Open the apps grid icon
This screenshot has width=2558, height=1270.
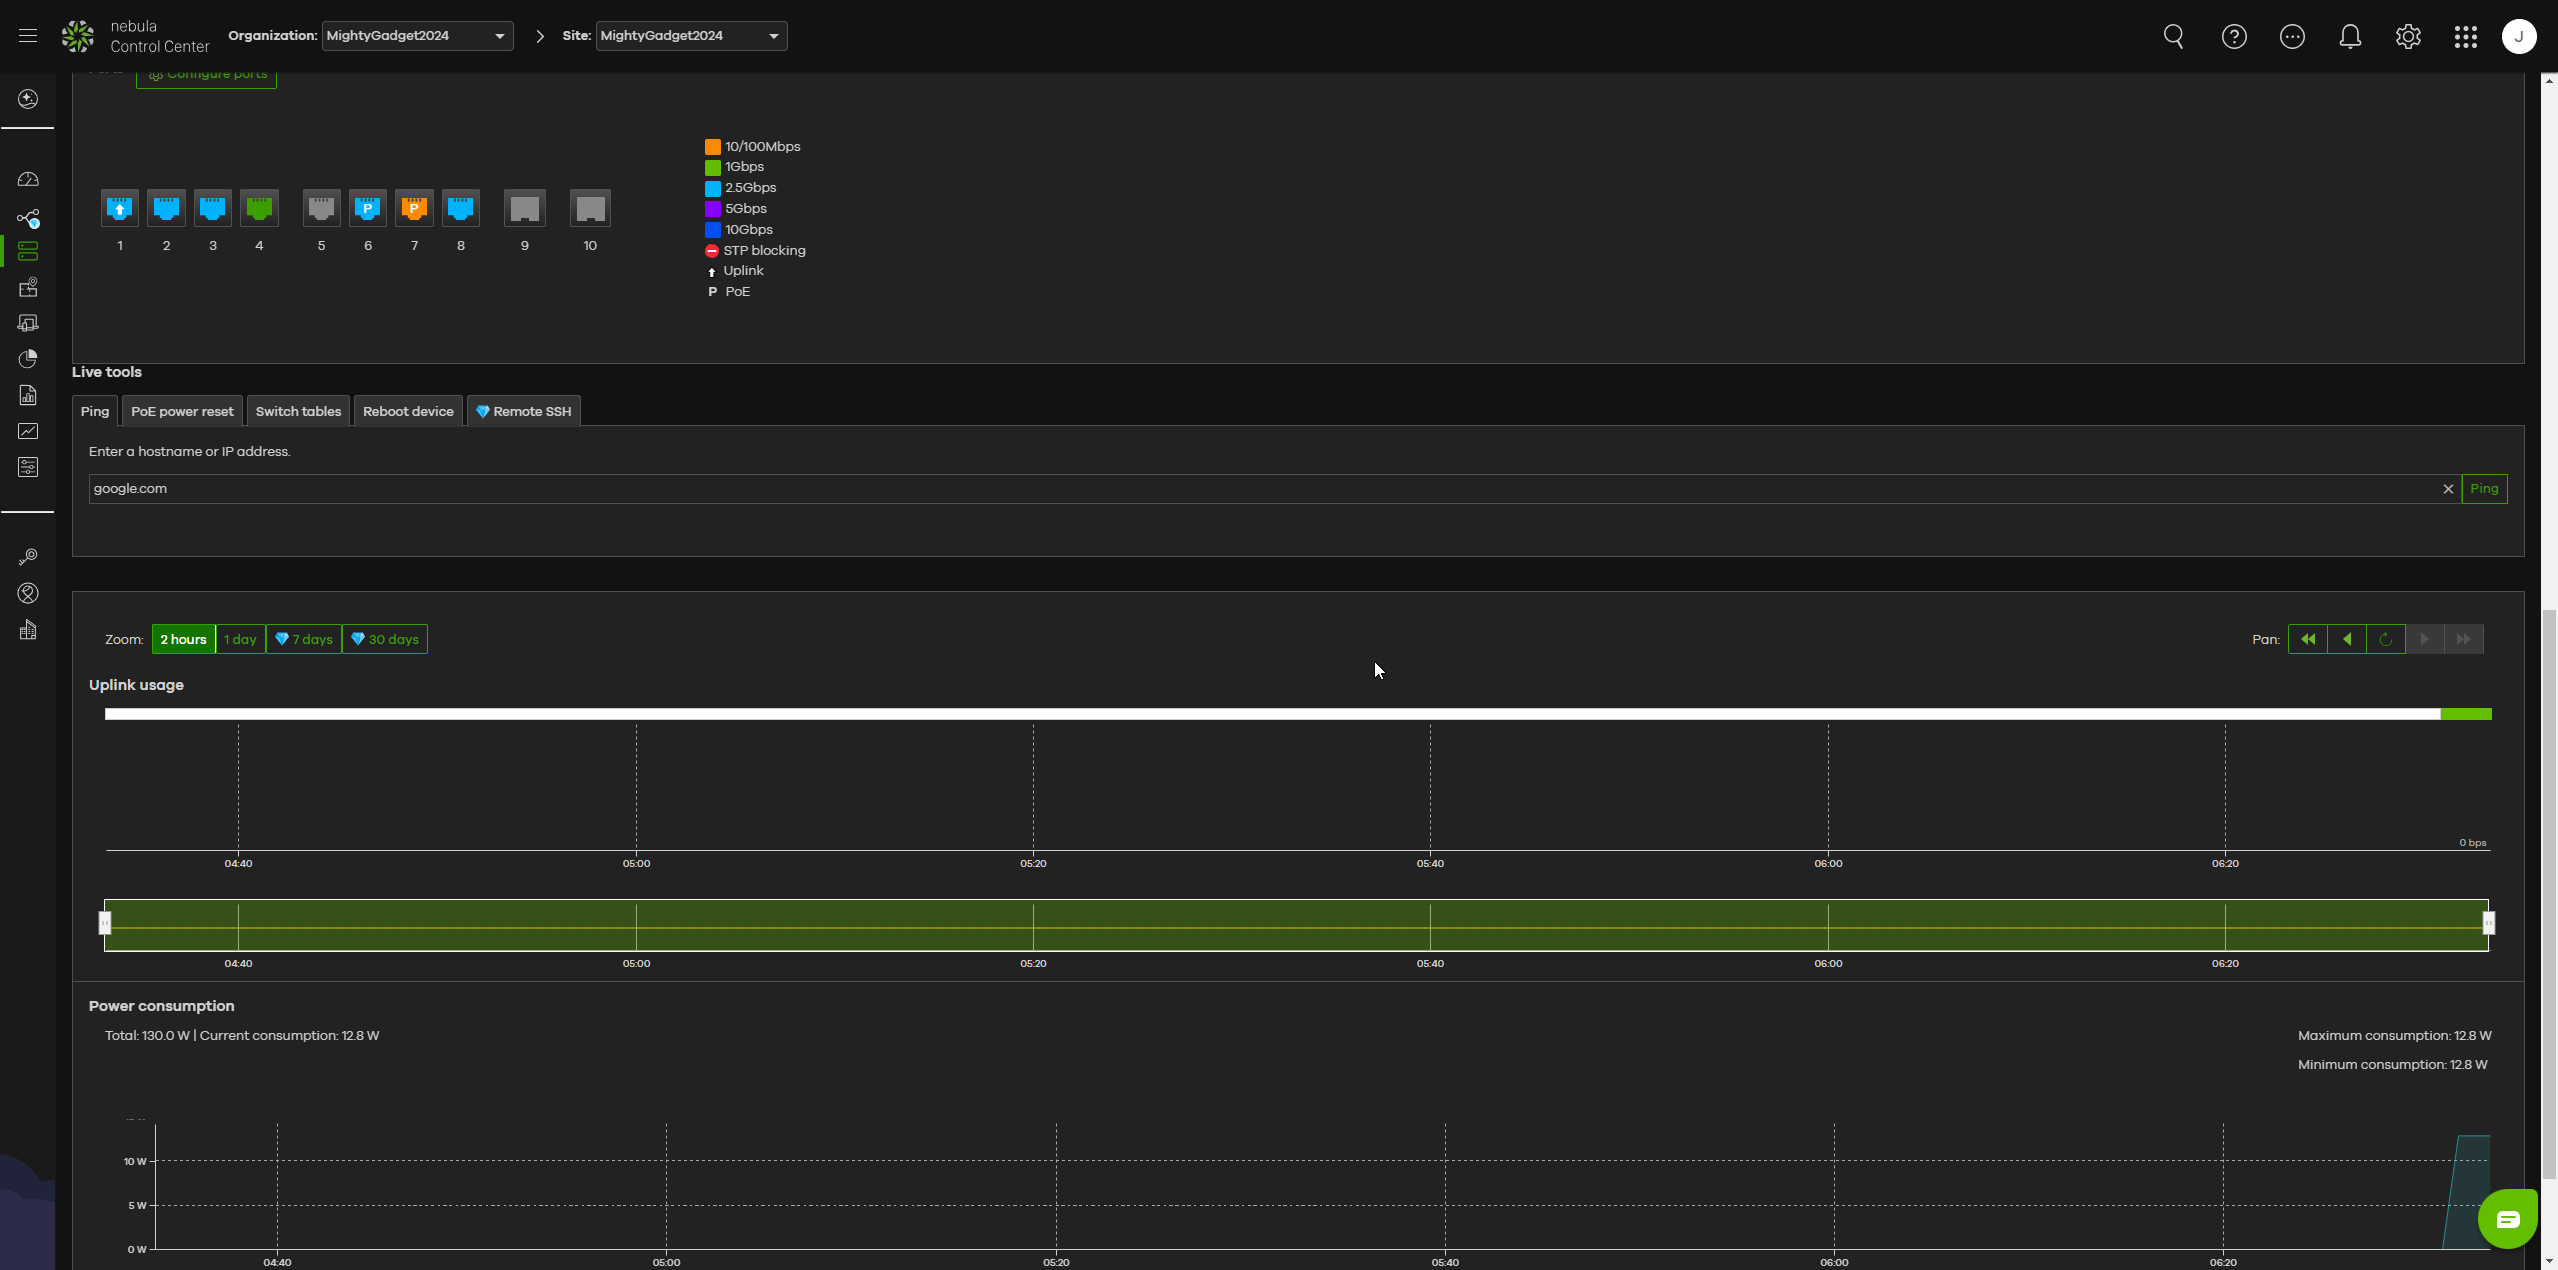pos(2466,37)
